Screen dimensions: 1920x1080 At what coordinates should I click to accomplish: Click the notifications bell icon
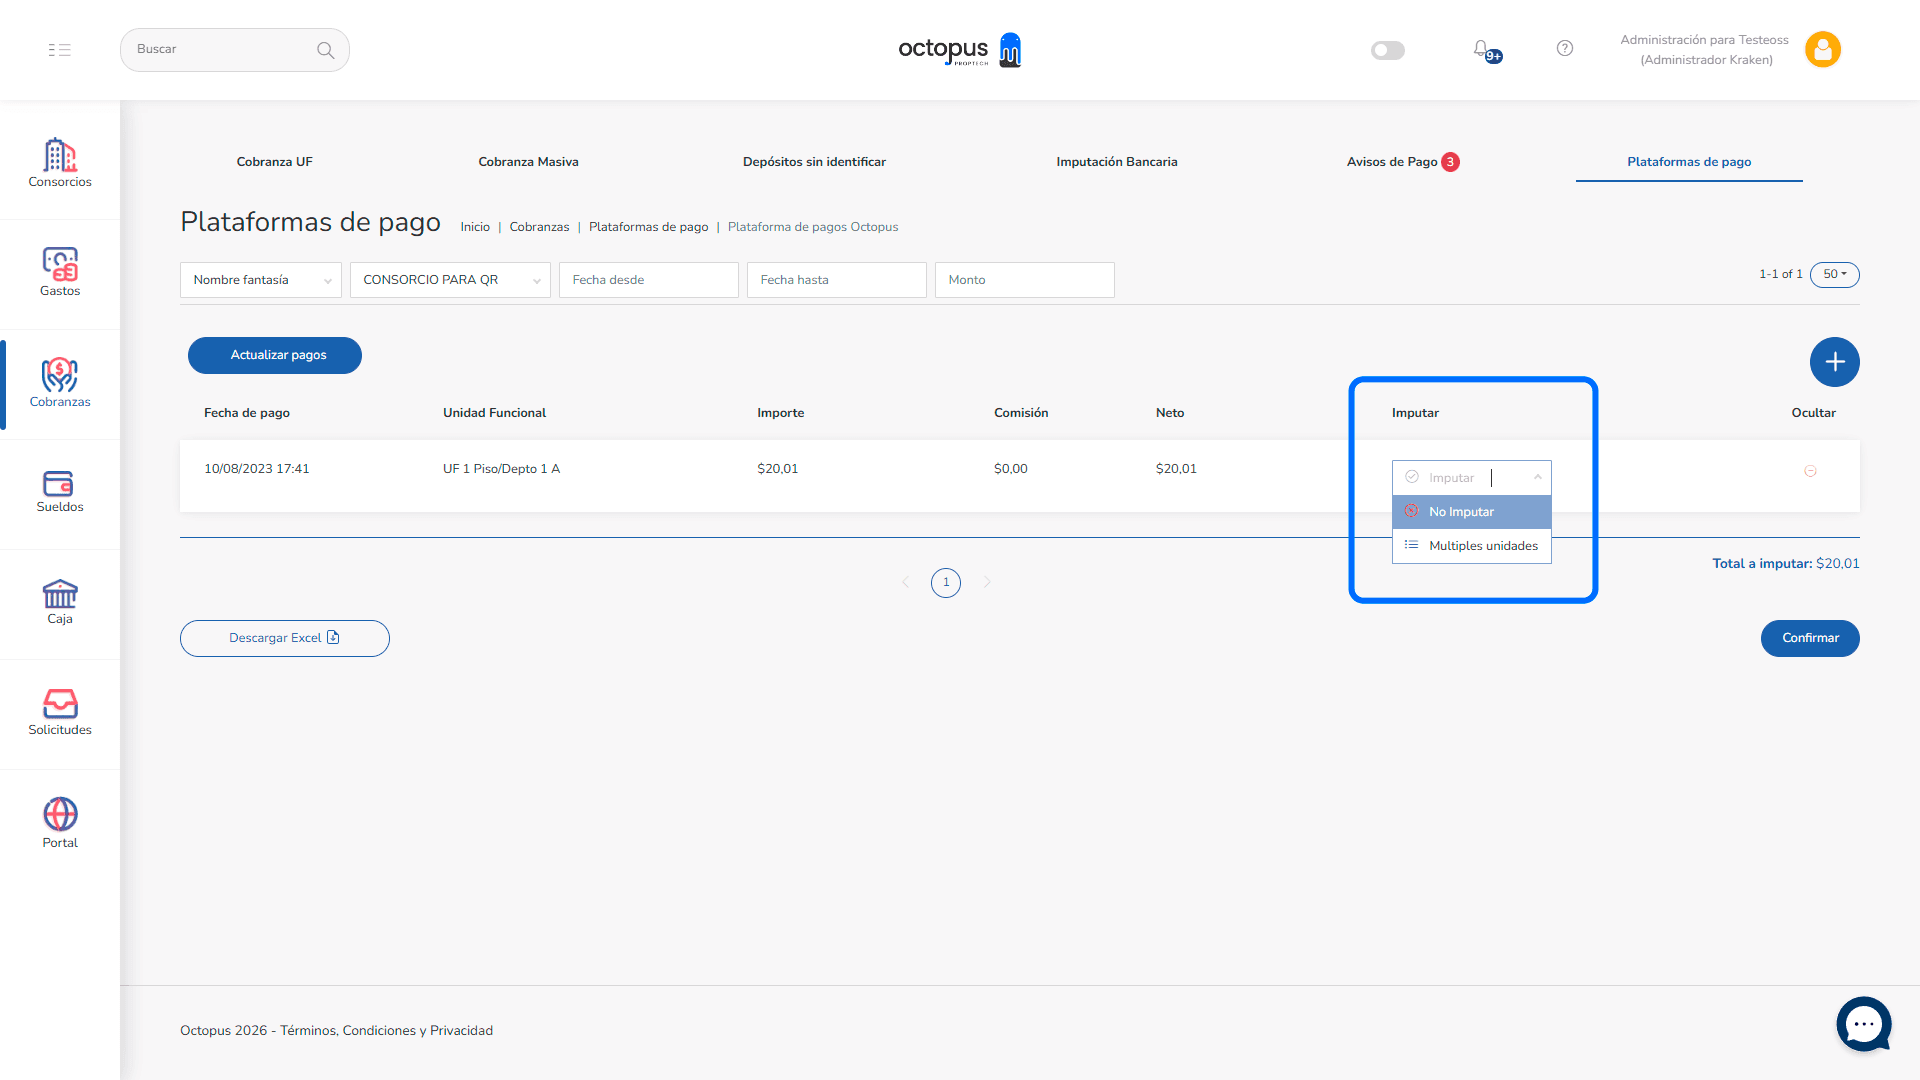click(1481, 49)
